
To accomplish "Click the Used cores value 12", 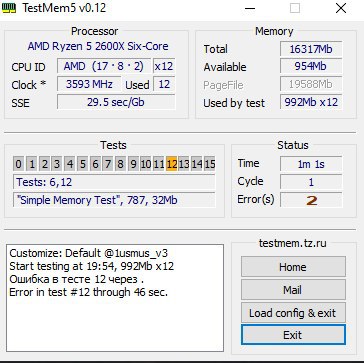I will 164,84.
